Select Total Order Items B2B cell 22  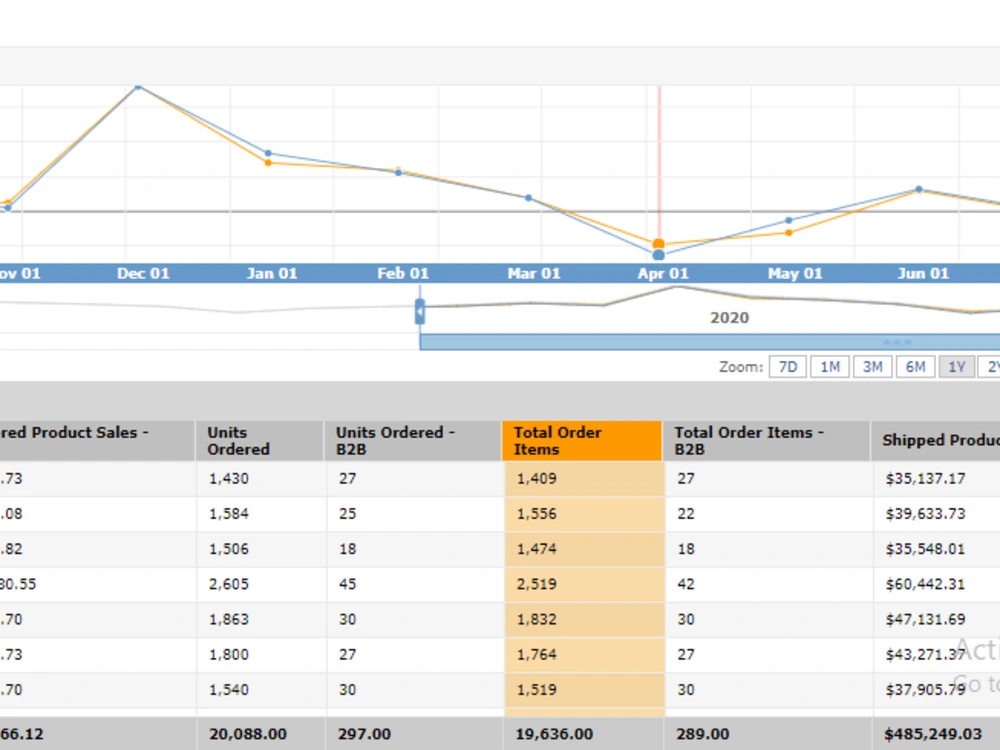pos(768,513)
